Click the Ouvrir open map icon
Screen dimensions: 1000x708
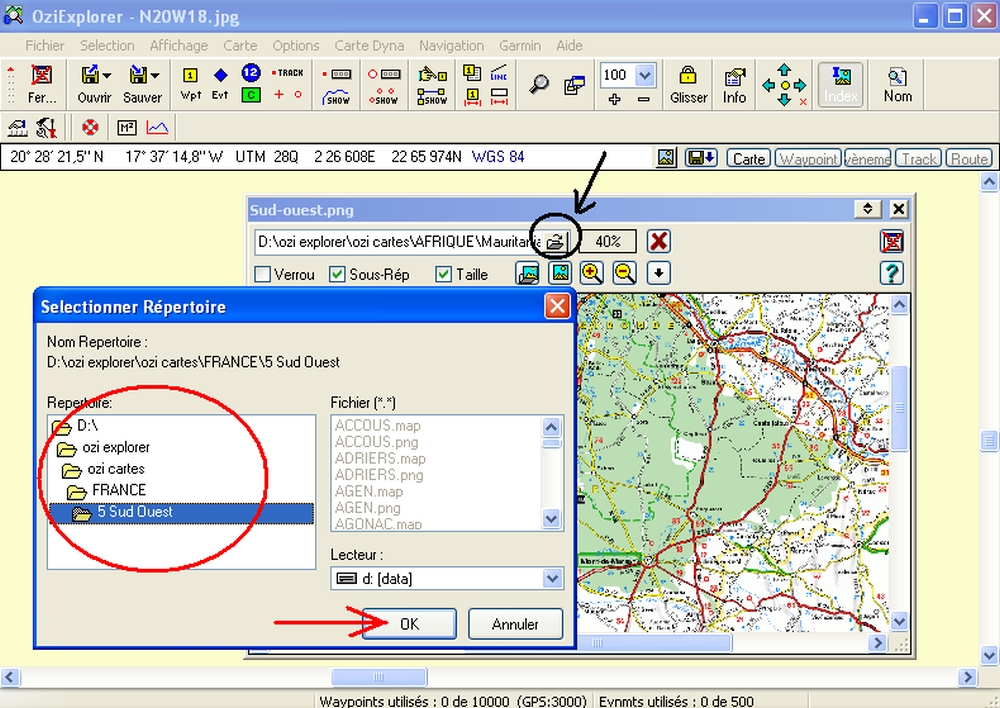coord(90,76)
